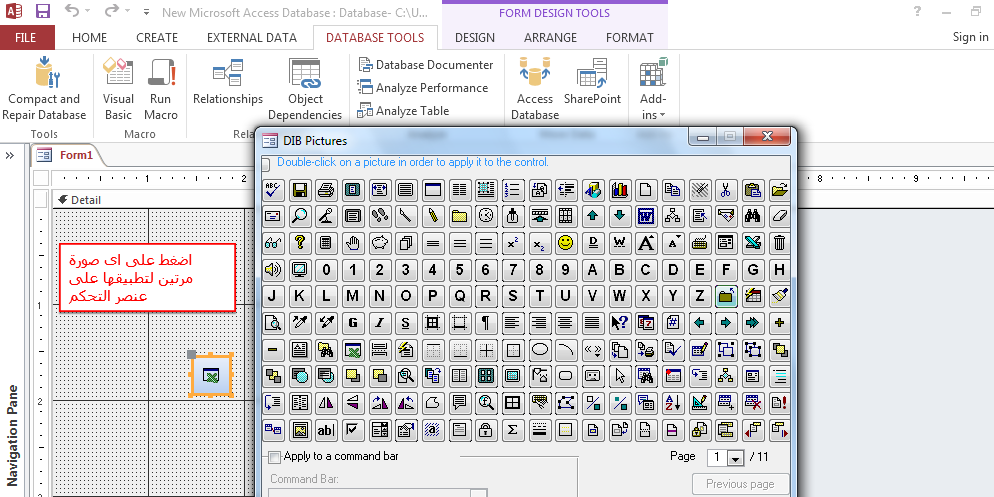994x497 pixels.
Task: Select the padlock picture
Action: pos(486,430)
